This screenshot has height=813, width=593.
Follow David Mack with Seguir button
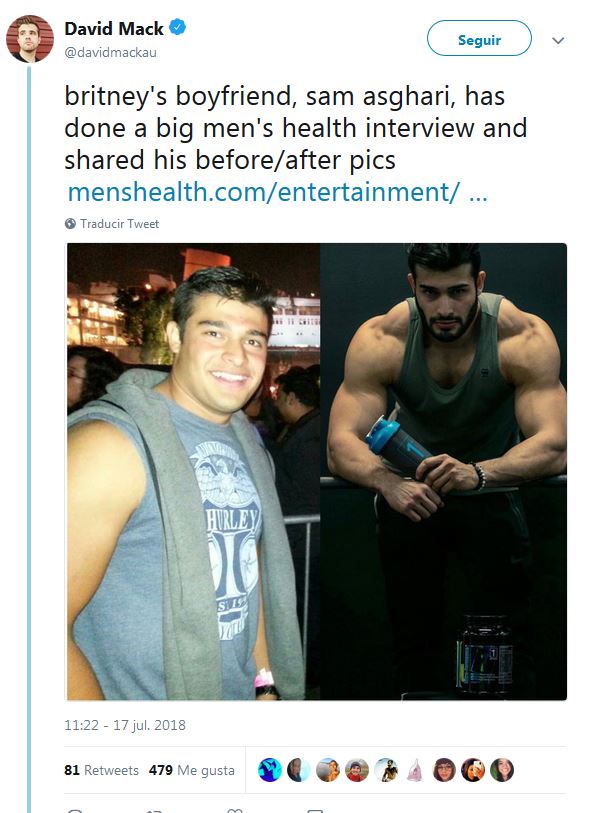[x=479, y=38]
